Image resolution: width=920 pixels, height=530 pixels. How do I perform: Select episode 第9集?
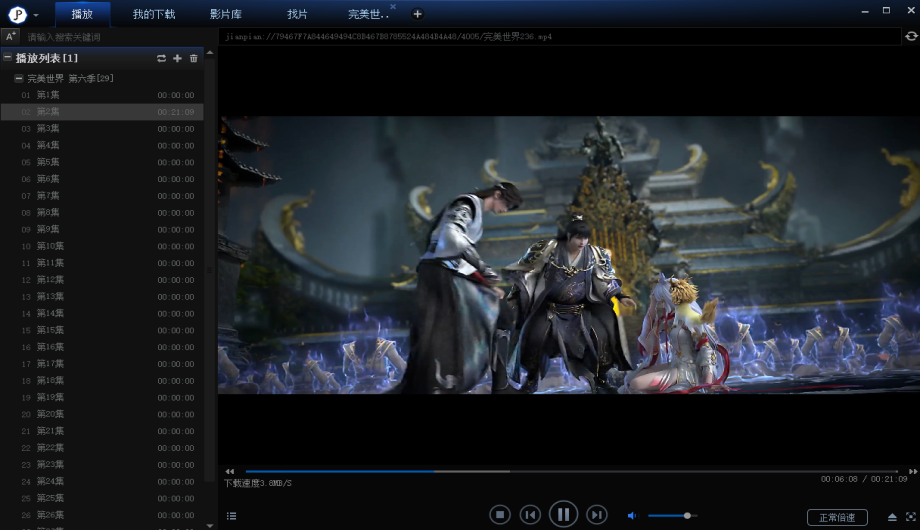tap(102, 229)
